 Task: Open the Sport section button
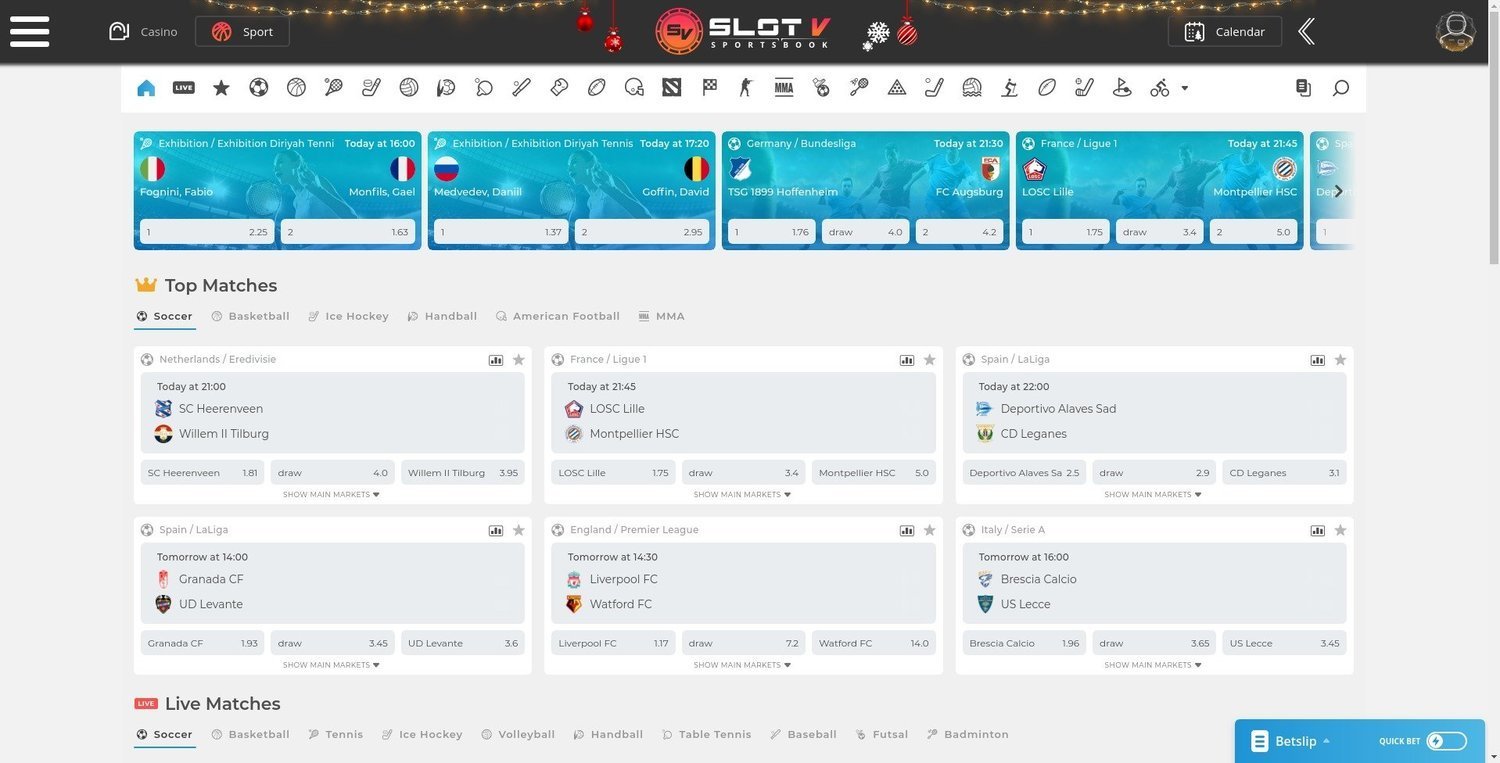242,31
